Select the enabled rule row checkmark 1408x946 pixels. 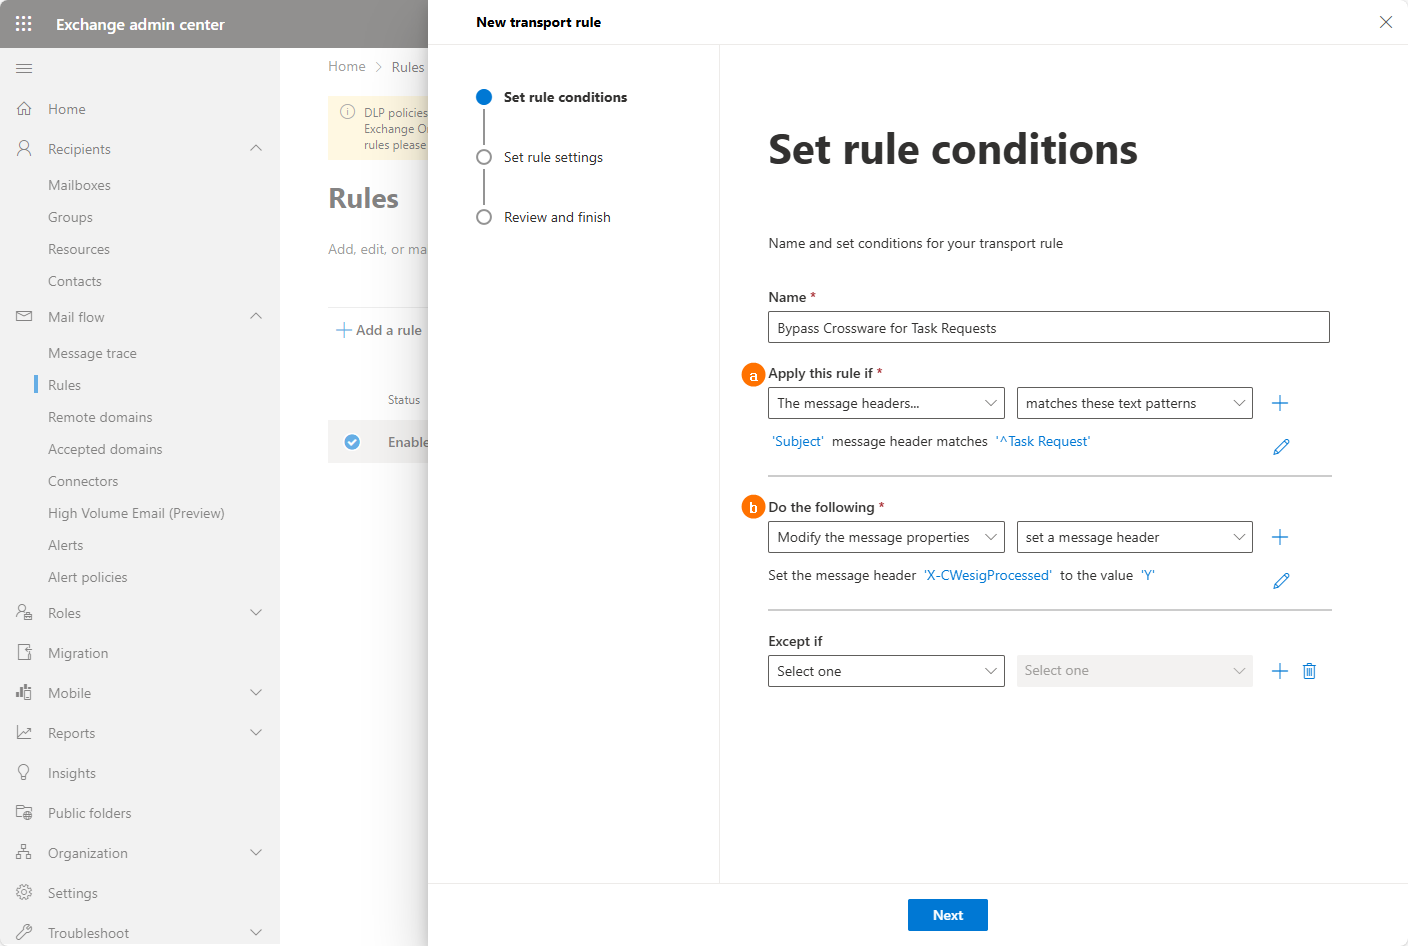click(352, 442)
